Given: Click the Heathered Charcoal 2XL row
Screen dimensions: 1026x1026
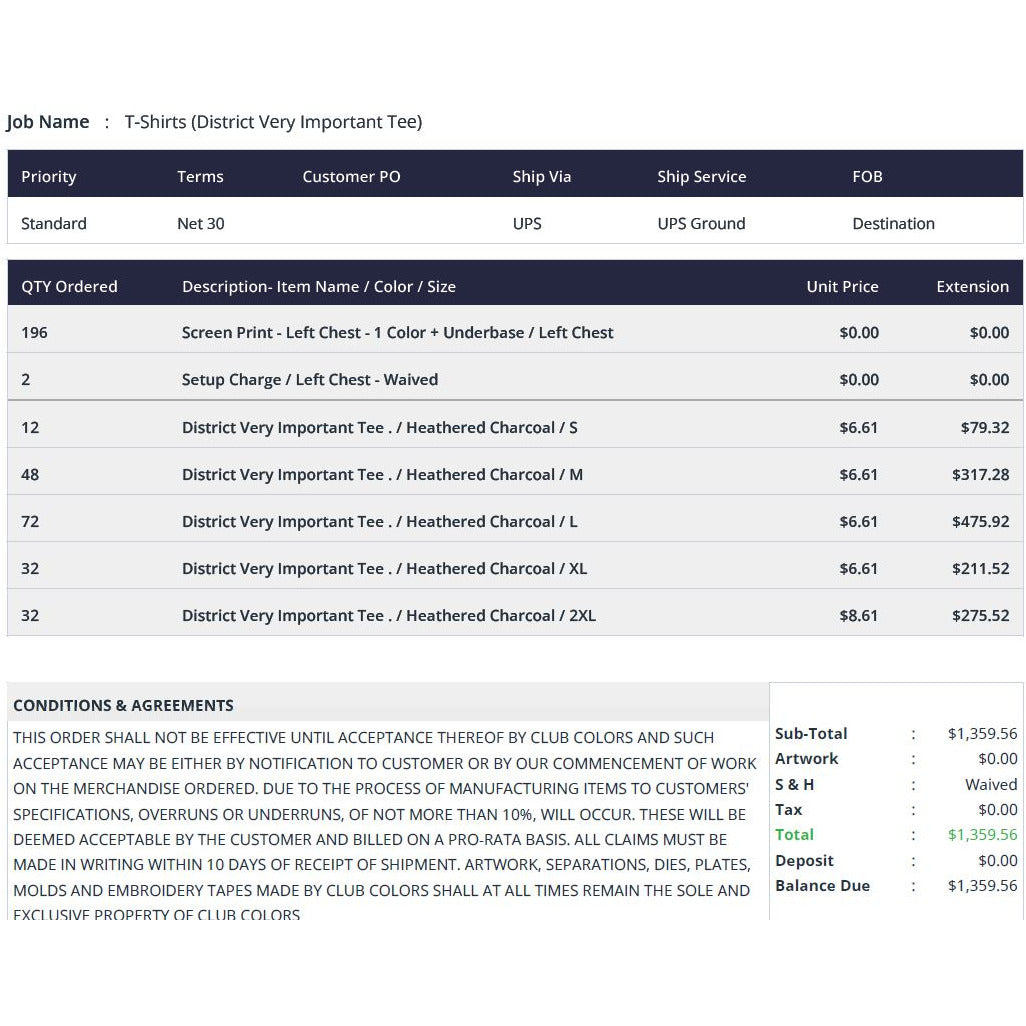Looking at the screenshot, I should pos(515,615).
